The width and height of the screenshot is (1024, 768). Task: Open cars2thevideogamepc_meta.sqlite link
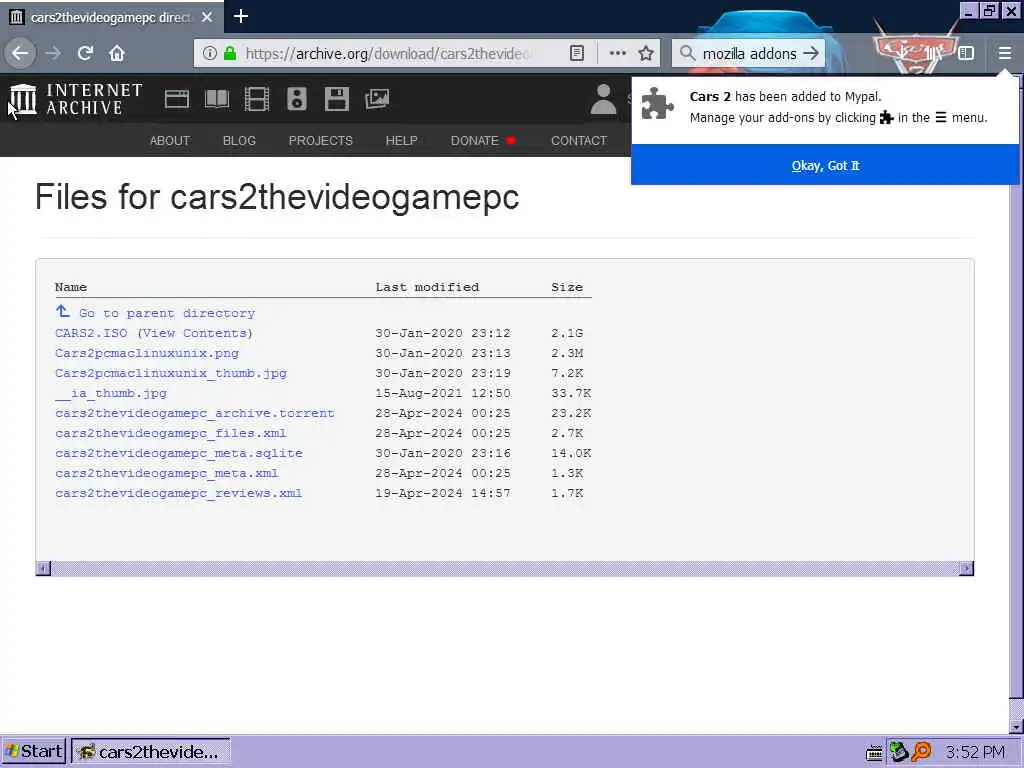click(x=179, y=453)
